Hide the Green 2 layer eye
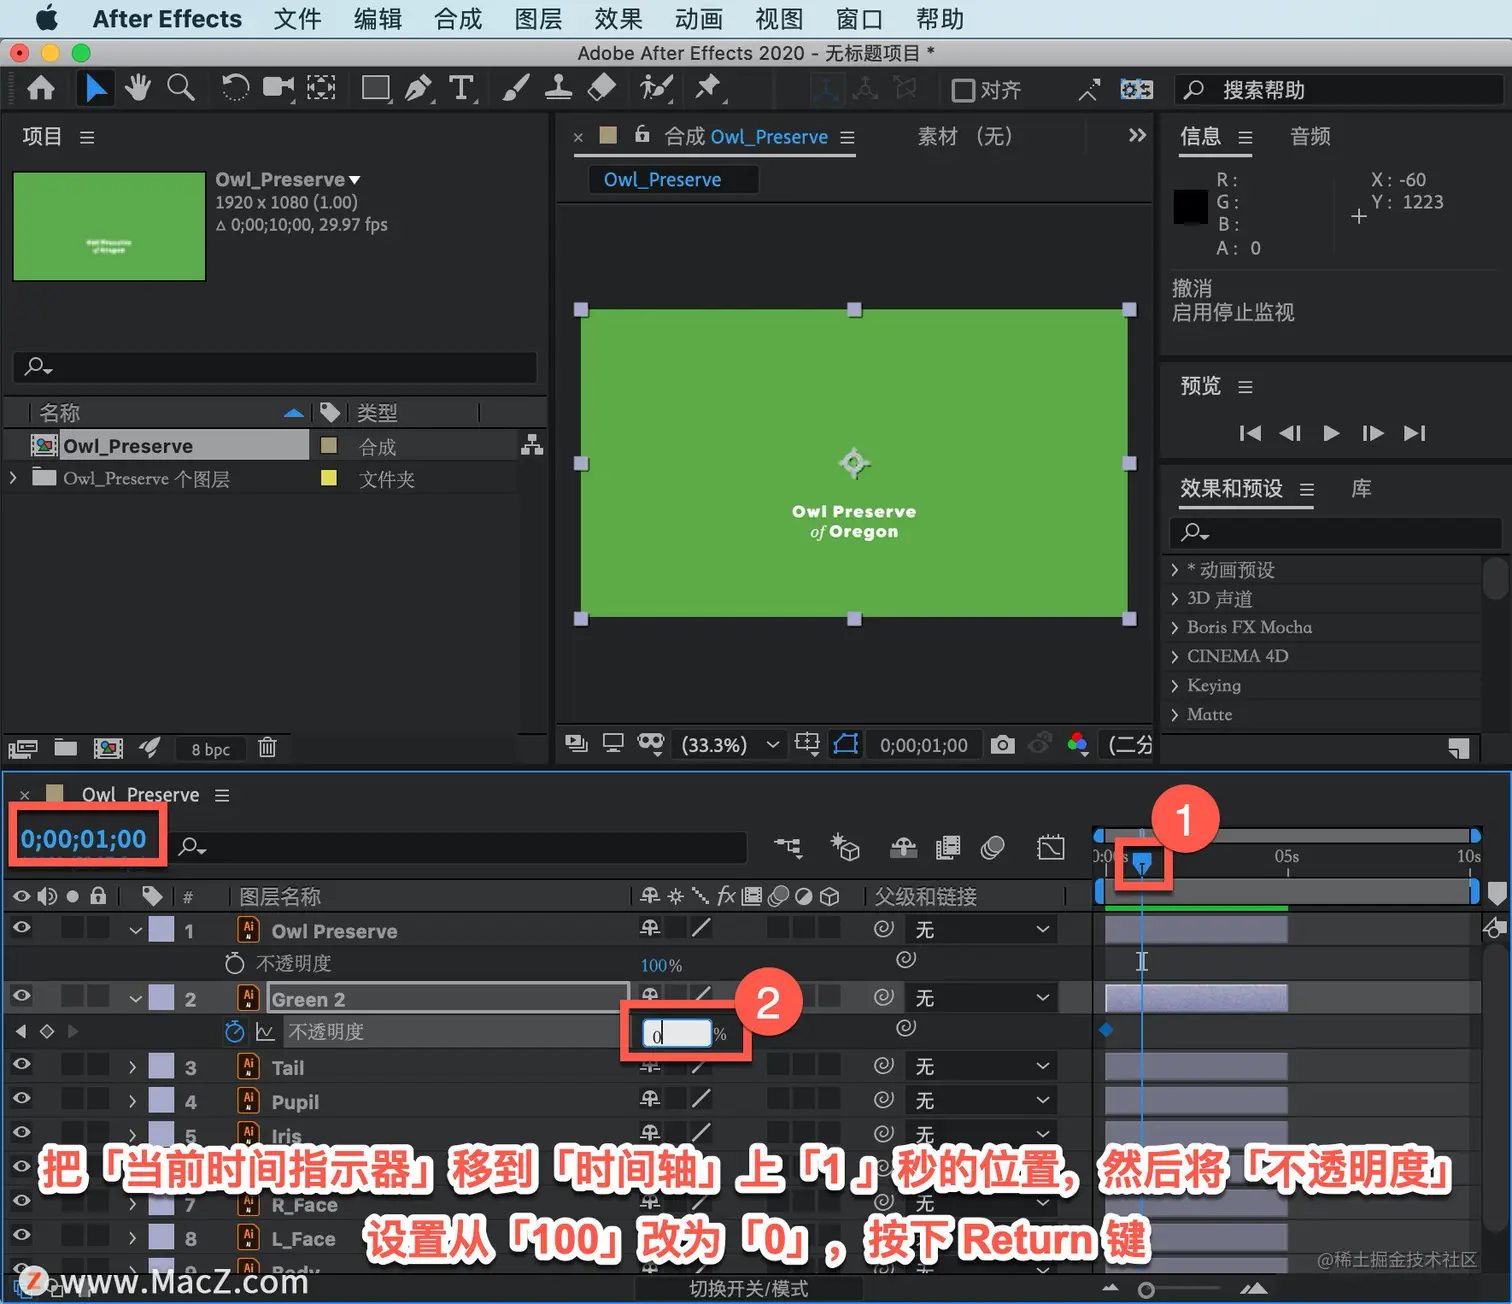The image size is (1512, 1304). tap(21, 997)
